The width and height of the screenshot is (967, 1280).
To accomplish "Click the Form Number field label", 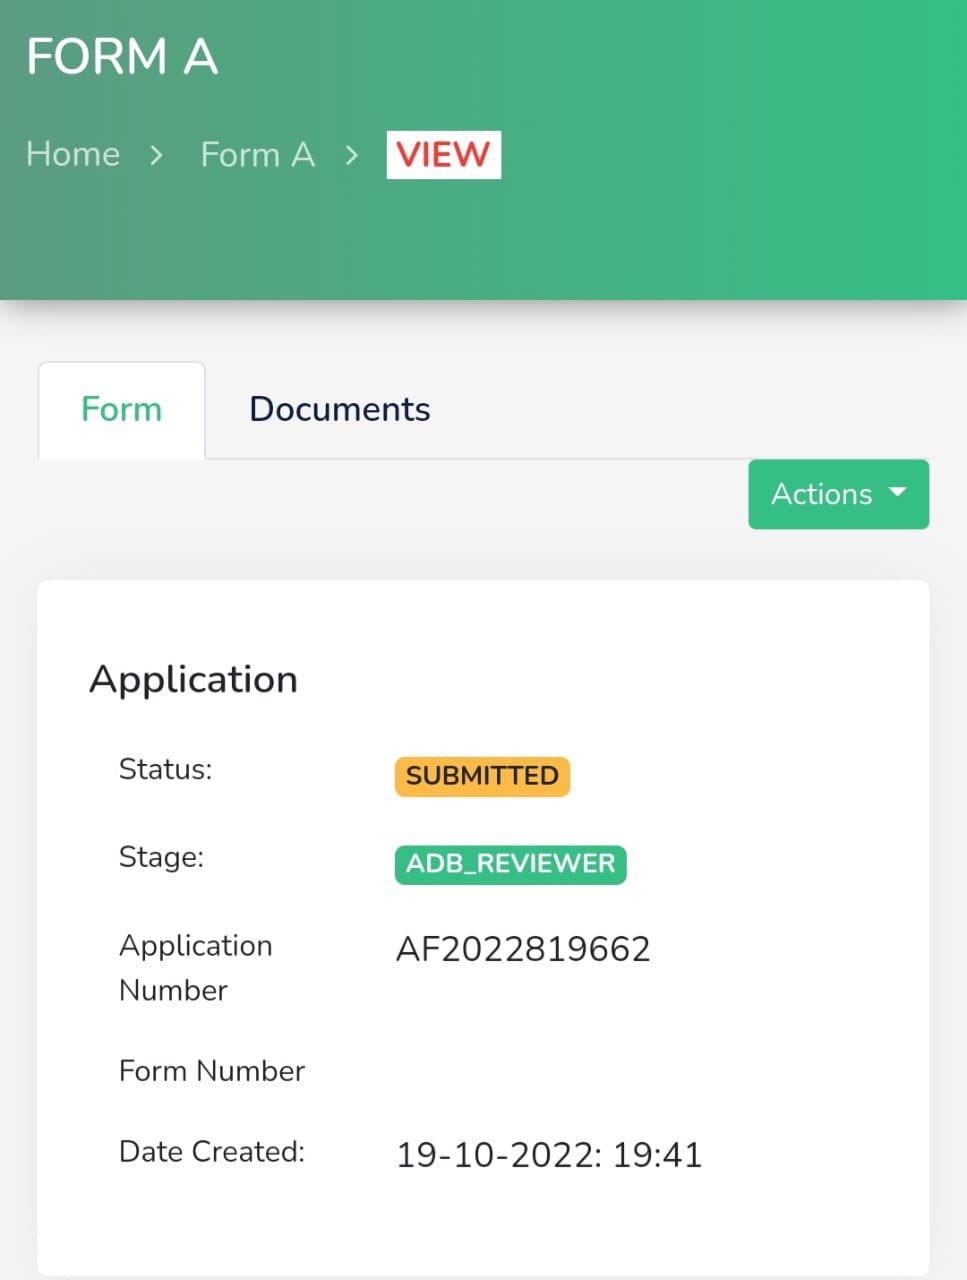I will point(211,1071).
